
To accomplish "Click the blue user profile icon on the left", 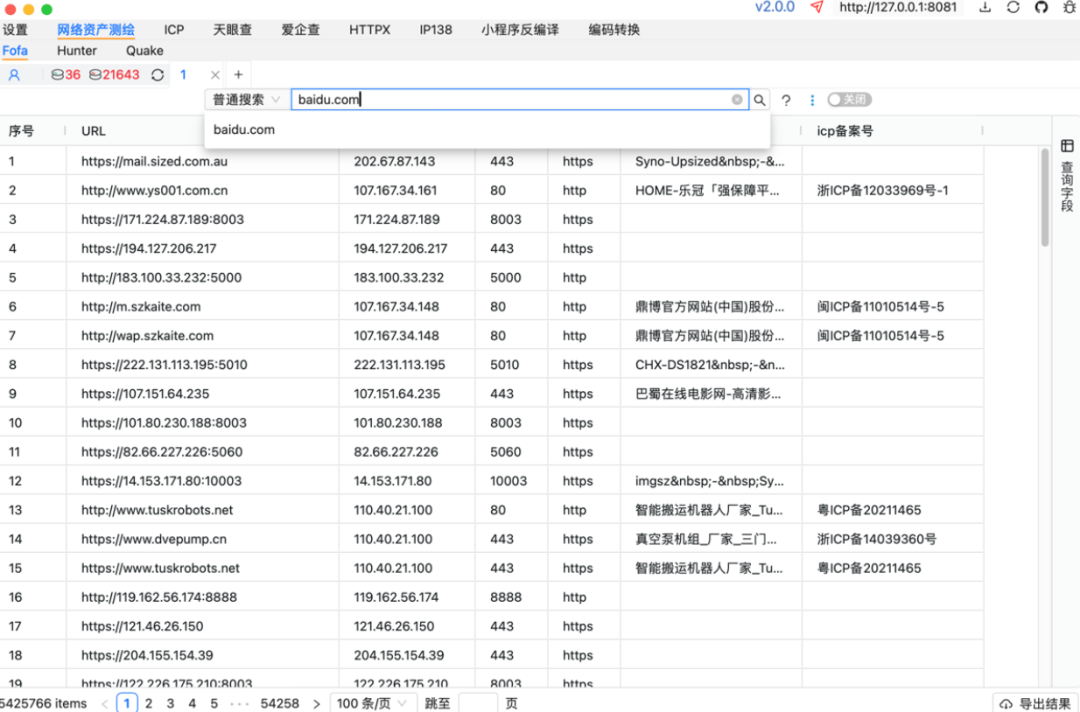I will (x=16, y=74).
